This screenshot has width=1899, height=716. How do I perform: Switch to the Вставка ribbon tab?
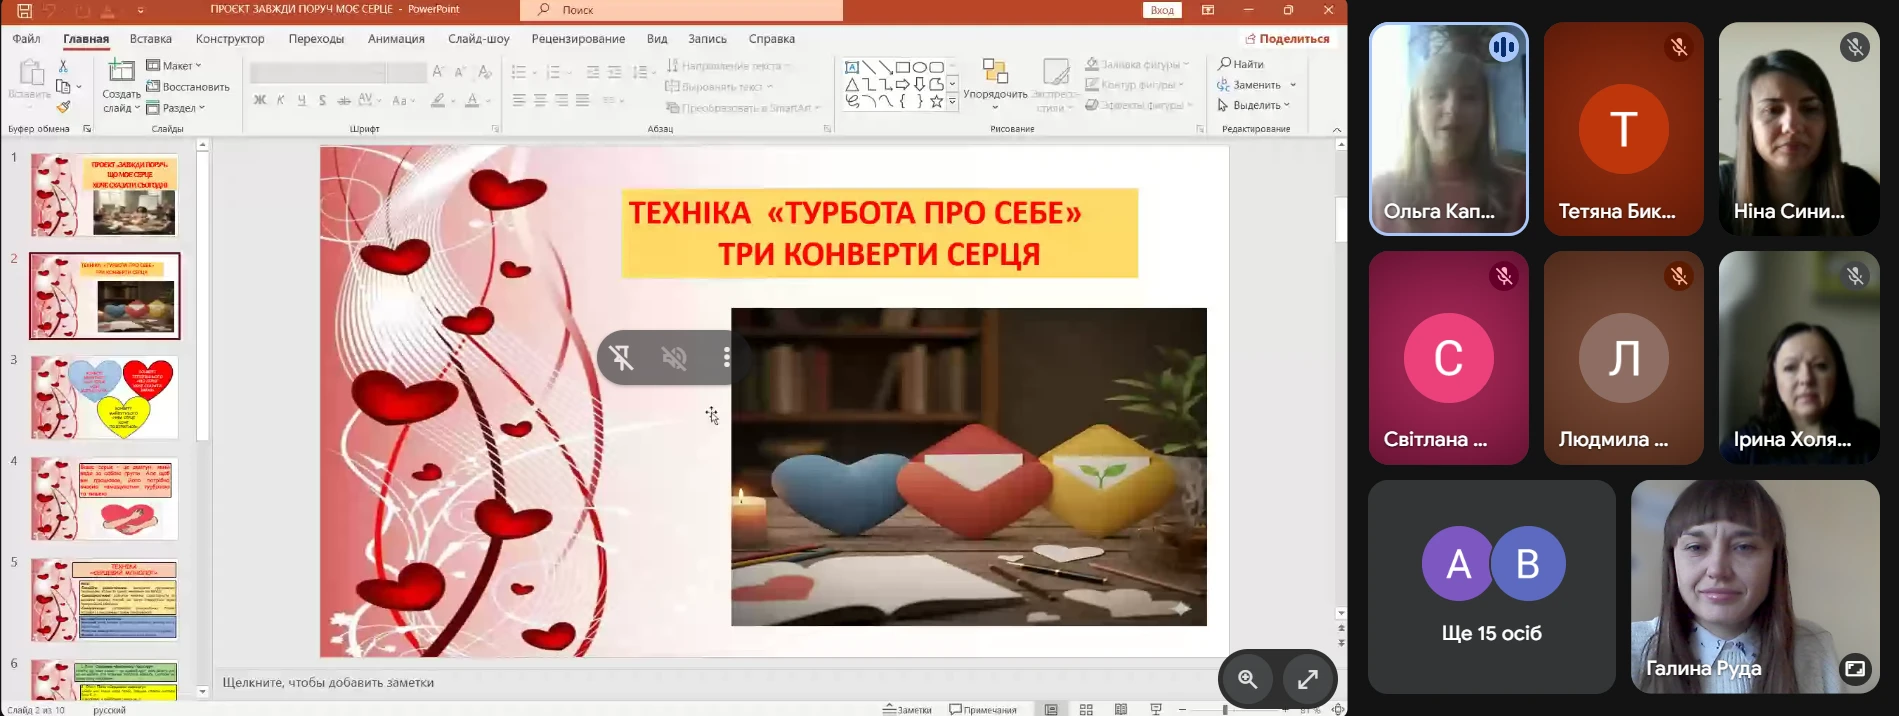[x=151, y=39]
